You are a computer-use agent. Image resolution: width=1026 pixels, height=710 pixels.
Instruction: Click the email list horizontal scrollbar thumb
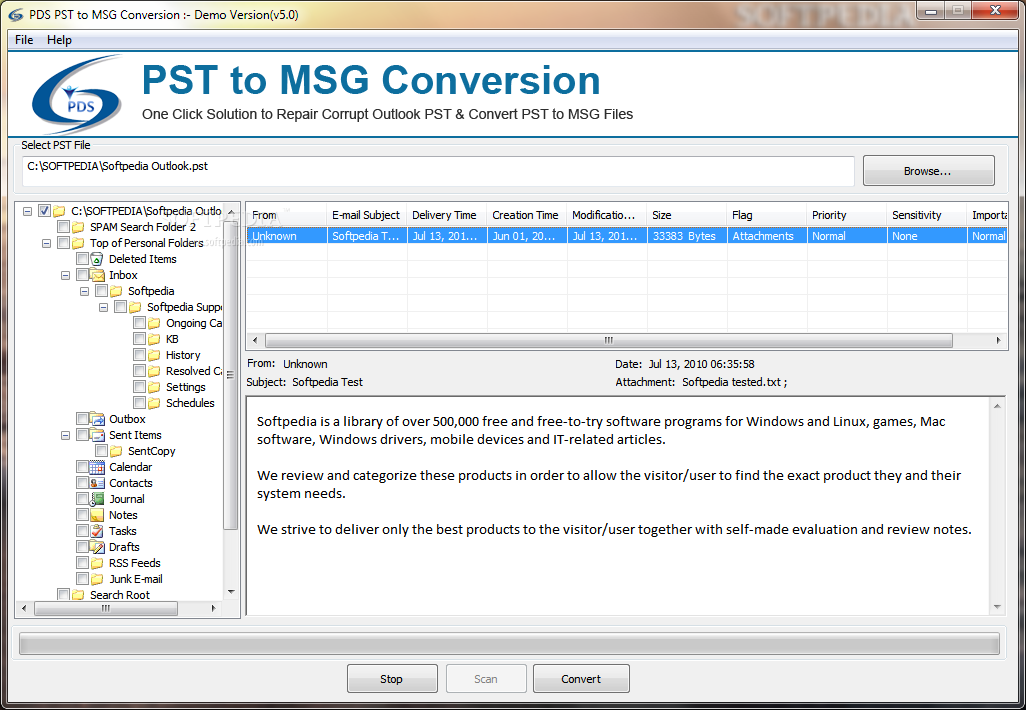click(x=609, y=340)
